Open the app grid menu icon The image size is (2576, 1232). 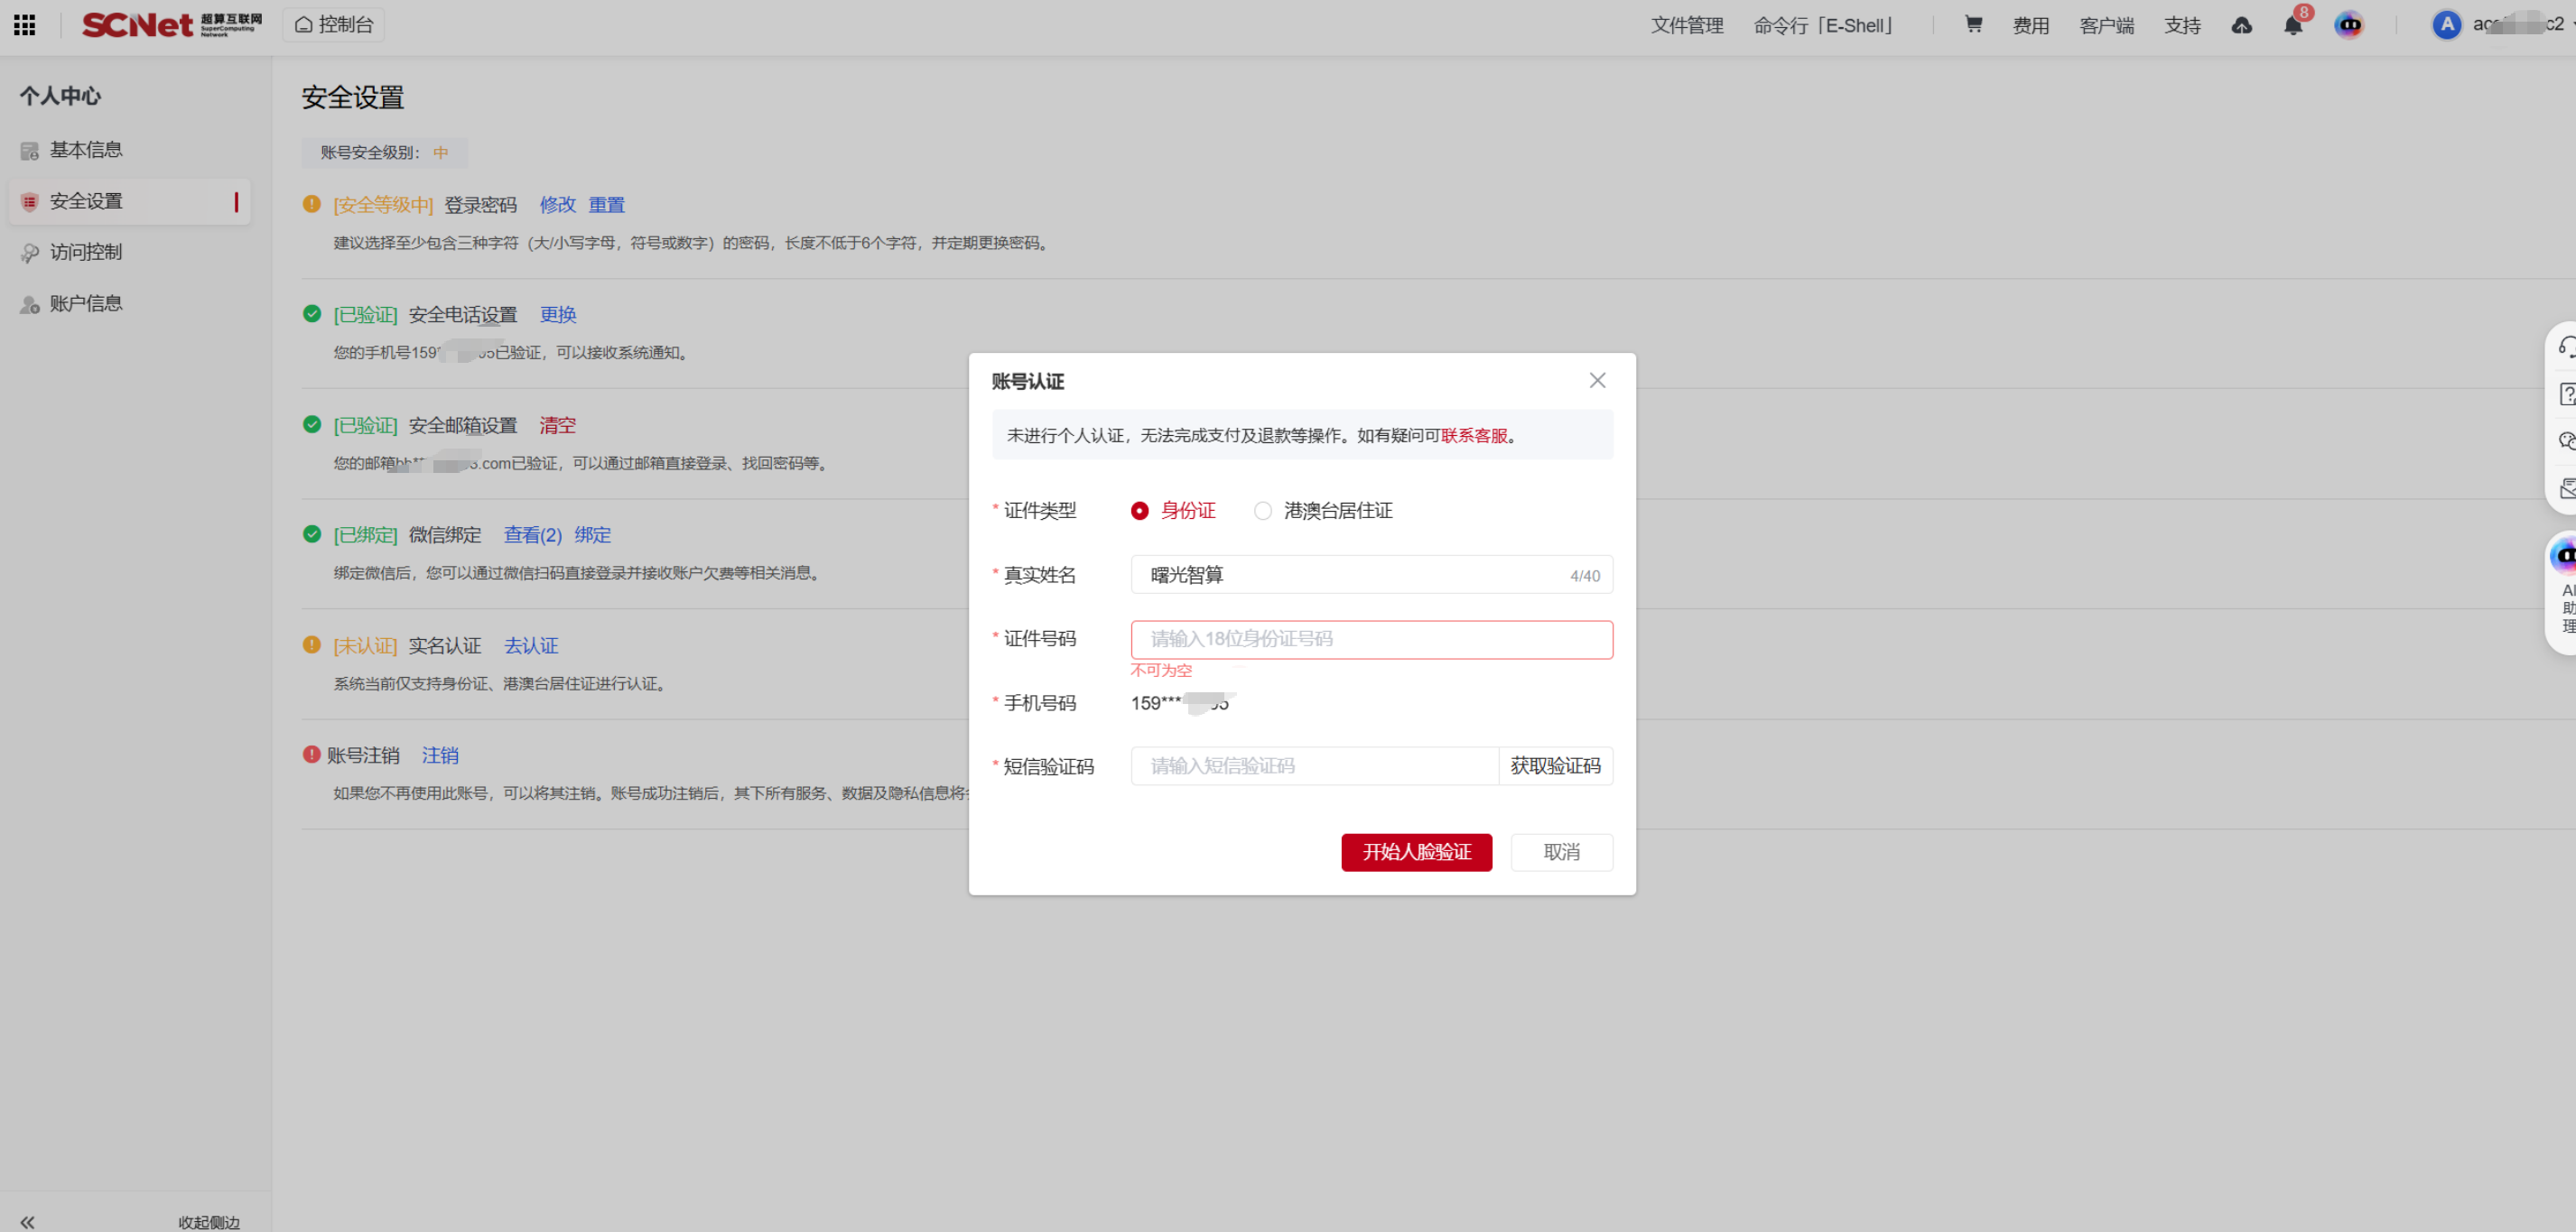pyautogui.click(x=25, y=25)
